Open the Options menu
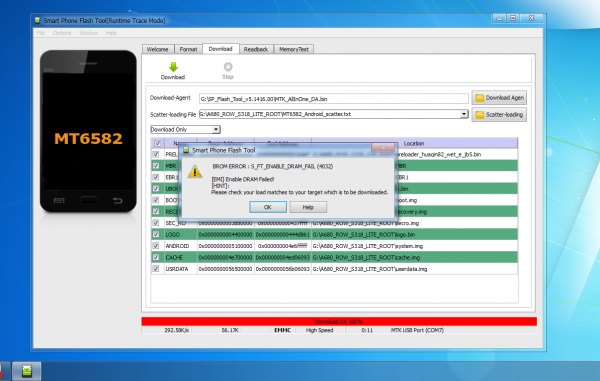 (62, 33)
